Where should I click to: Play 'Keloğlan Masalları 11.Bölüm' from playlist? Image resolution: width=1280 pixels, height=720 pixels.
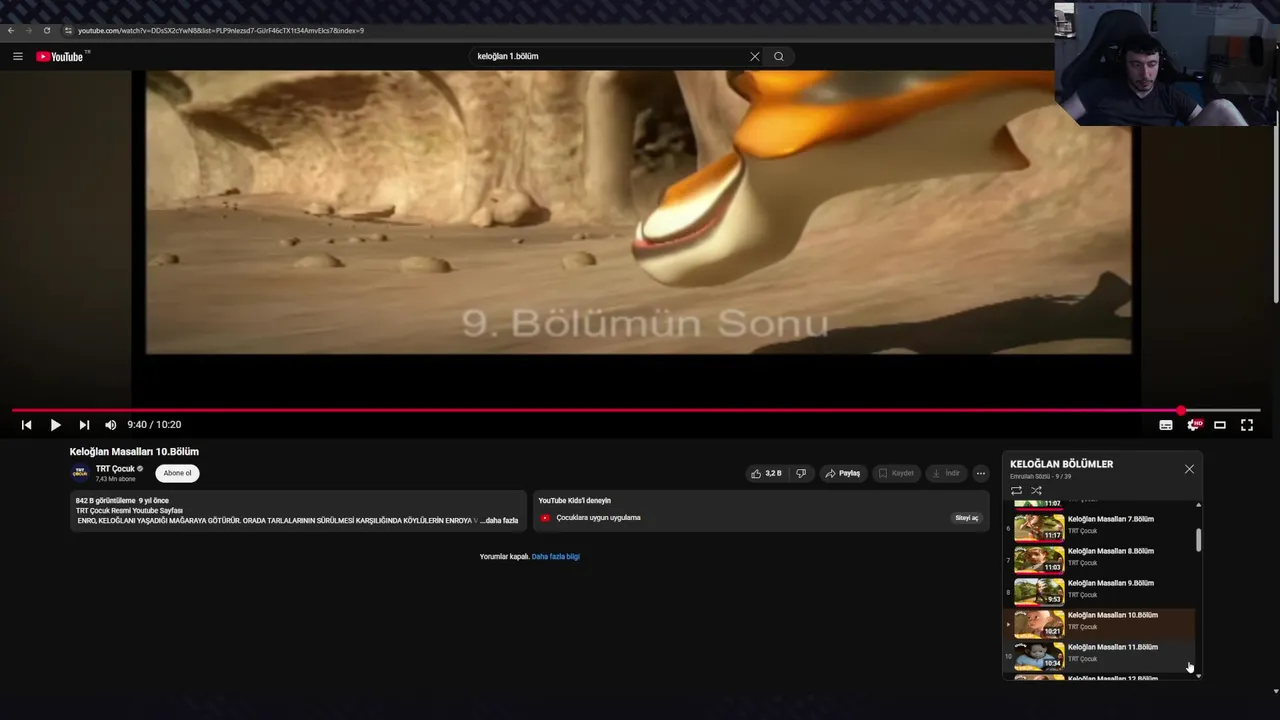(1113, 647)
